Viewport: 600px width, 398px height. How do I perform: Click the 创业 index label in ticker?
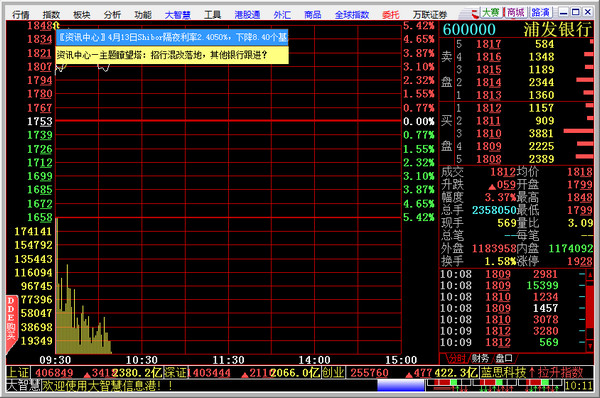333,372
